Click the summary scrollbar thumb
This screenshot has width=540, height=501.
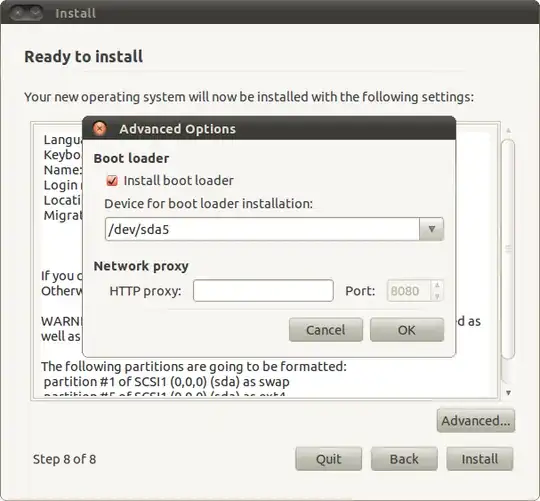tap(508, 249)
